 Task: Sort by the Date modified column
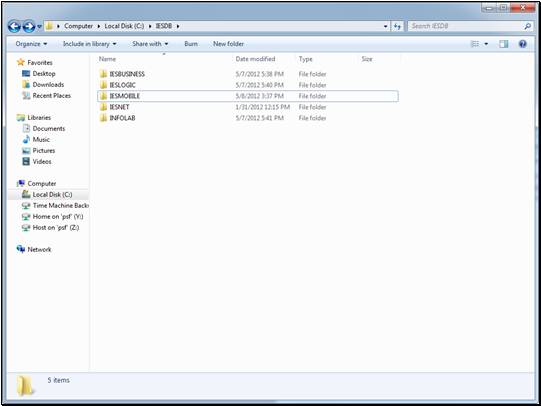coord(255,59)
